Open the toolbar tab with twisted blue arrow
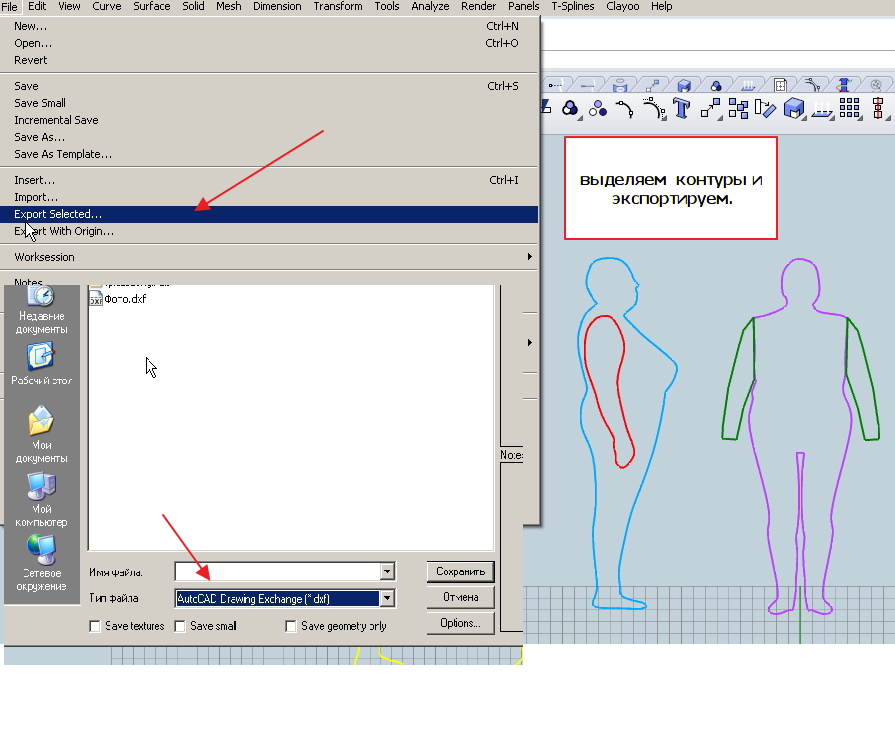895x741 pixels. tap(844, 86)
